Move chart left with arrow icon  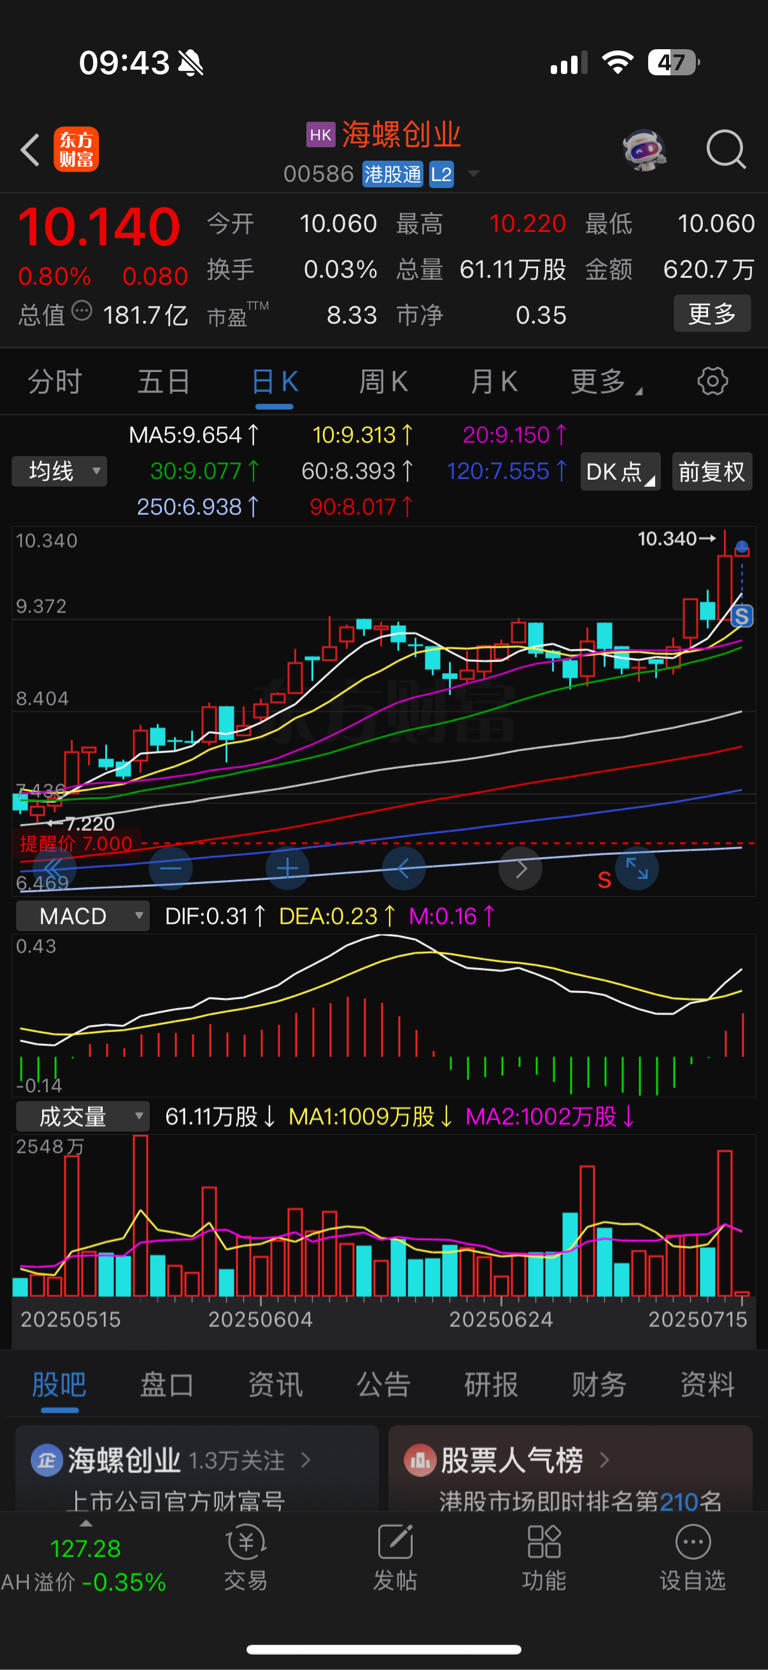(404, 868)
